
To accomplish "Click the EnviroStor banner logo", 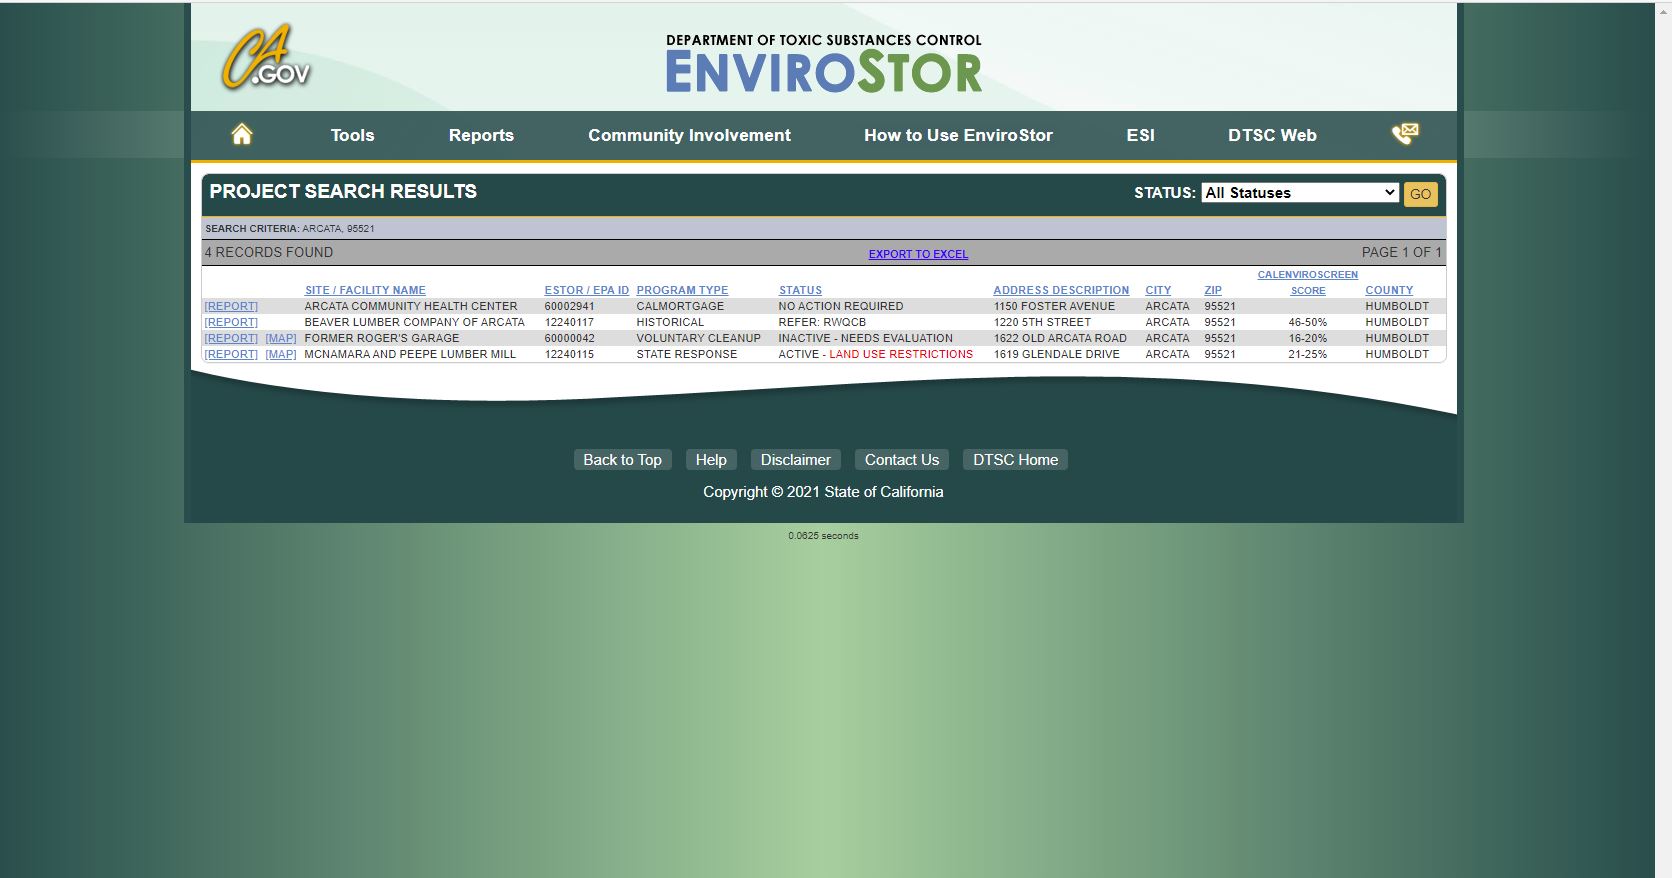I will click(823, 64).
